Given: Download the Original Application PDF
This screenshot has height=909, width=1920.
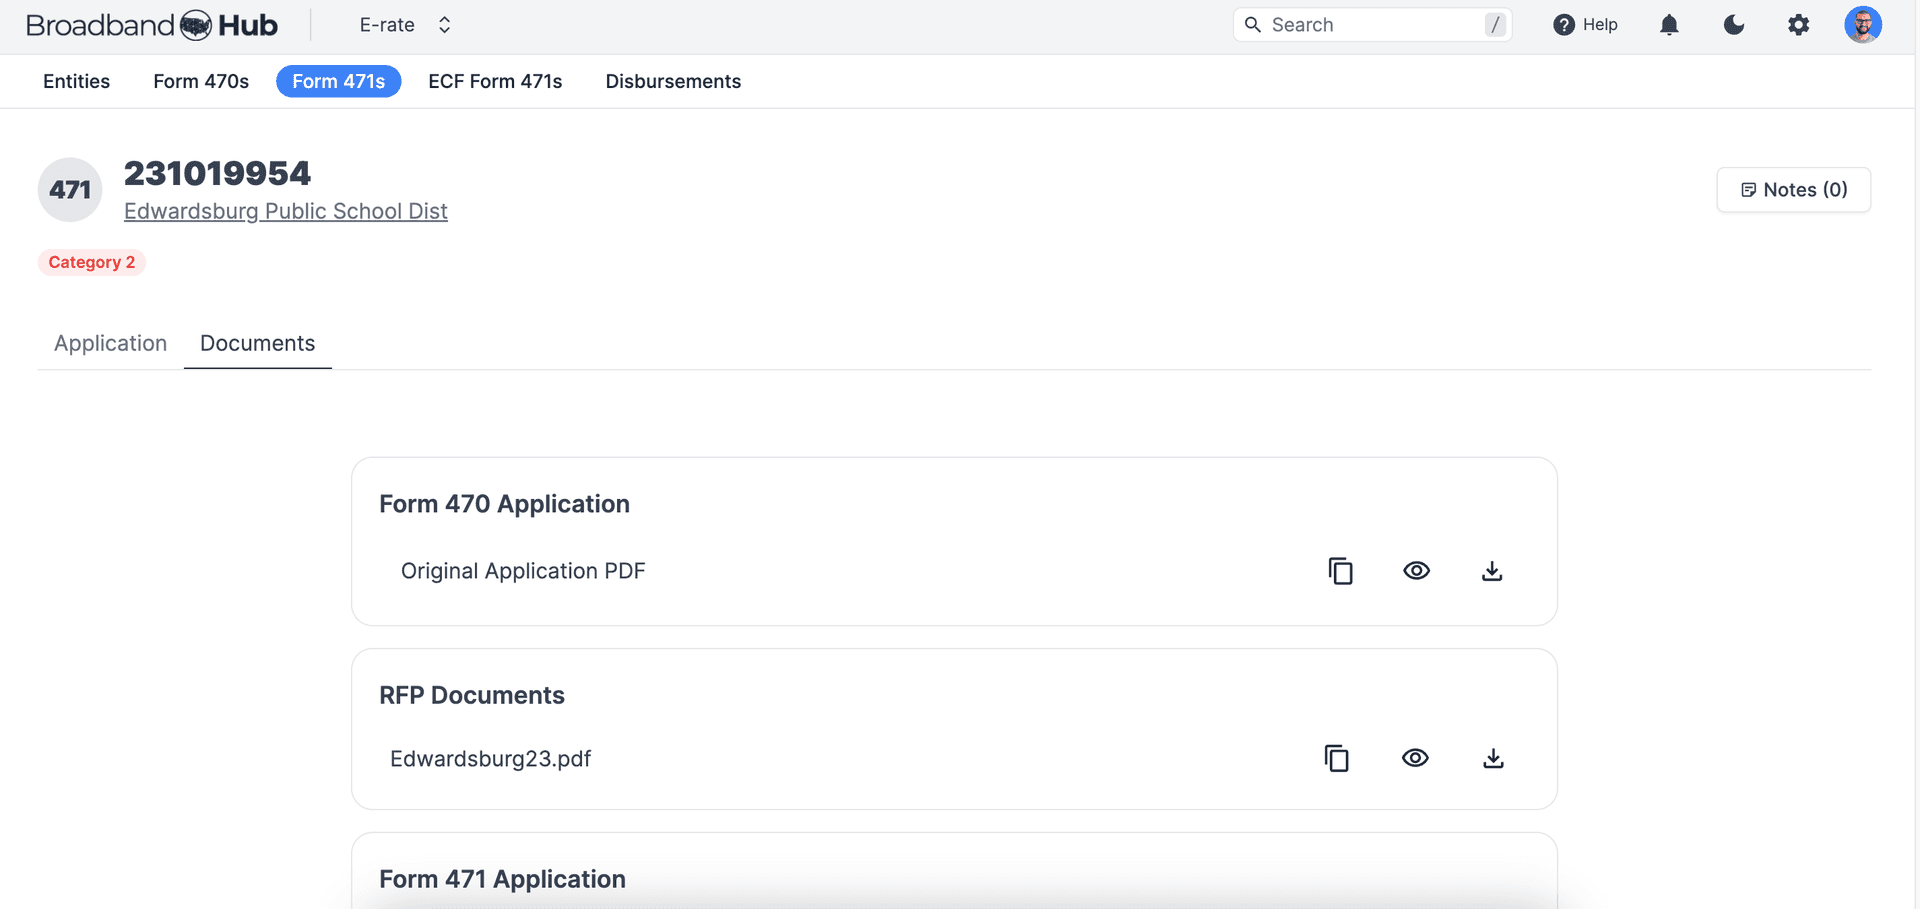Looking at the screenshot, I should click(1491, 570).
